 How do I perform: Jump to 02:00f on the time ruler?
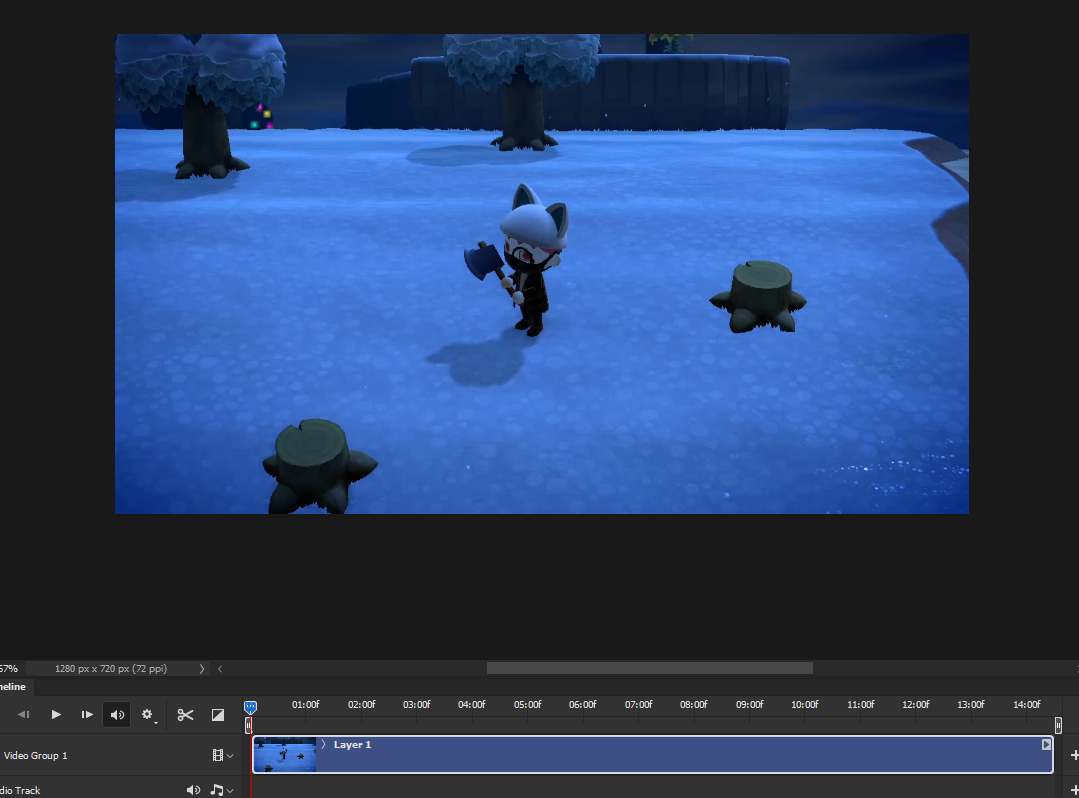[x=361, y=704]
